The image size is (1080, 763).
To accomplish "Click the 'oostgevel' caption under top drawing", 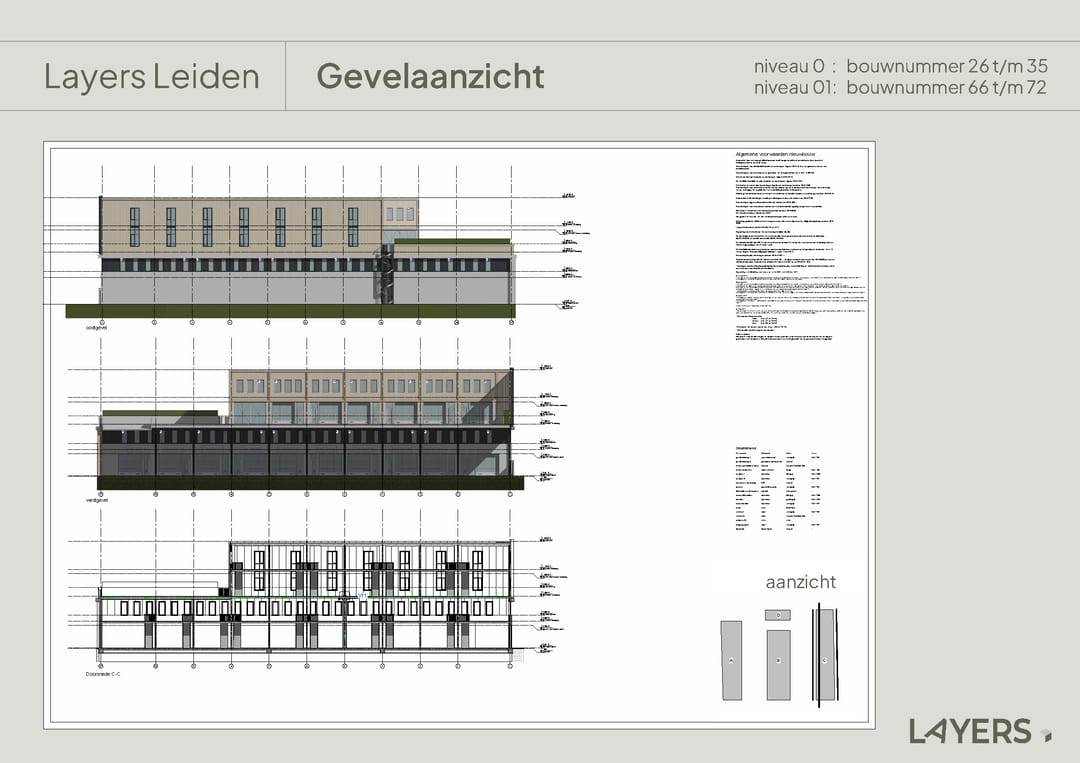I will [96, 326].
